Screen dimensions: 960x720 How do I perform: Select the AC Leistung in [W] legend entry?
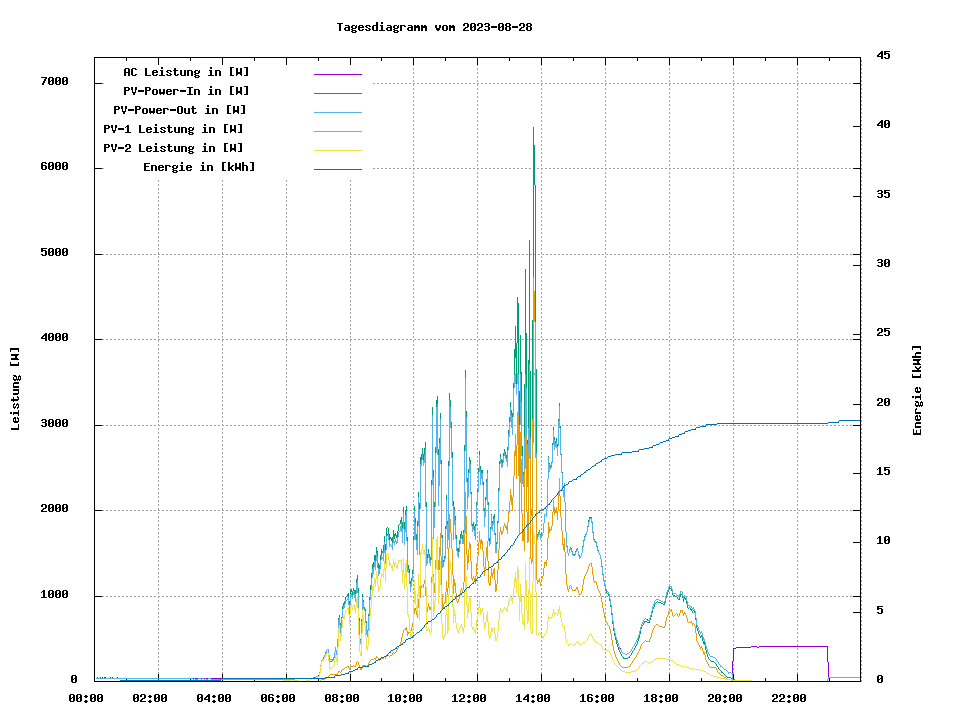[186, 72]
